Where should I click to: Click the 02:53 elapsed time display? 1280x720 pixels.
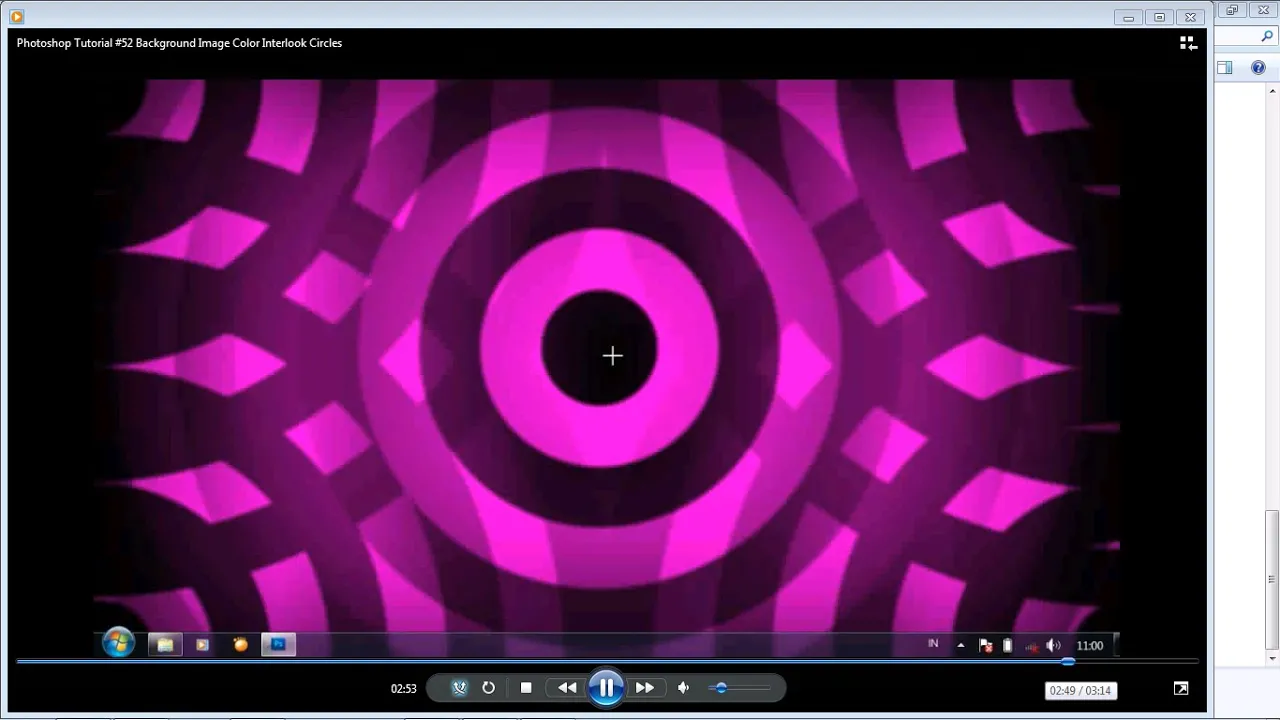coord(403,689)
